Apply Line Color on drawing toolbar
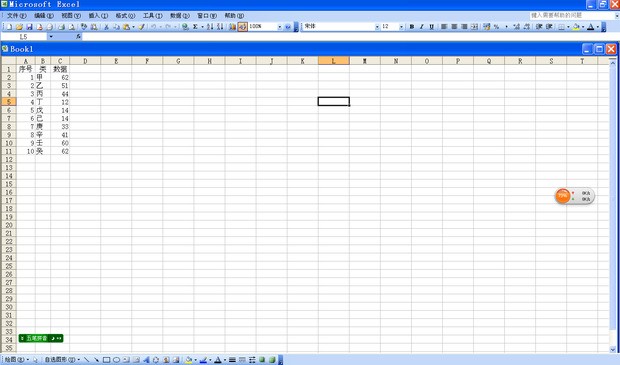Viewport: 620px width, 365px height. (x=203, y=360)
